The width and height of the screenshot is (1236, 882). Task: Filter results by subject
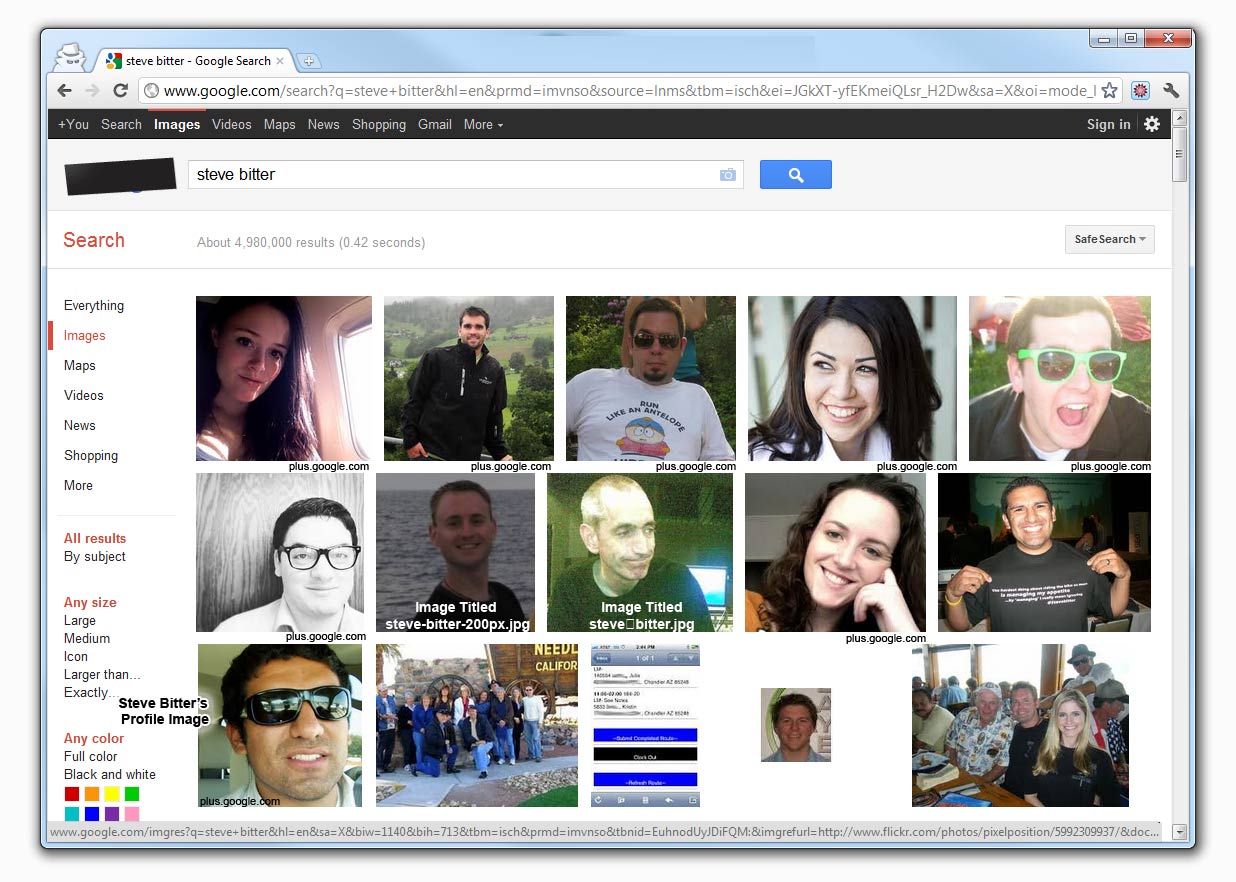pos(95,556)
